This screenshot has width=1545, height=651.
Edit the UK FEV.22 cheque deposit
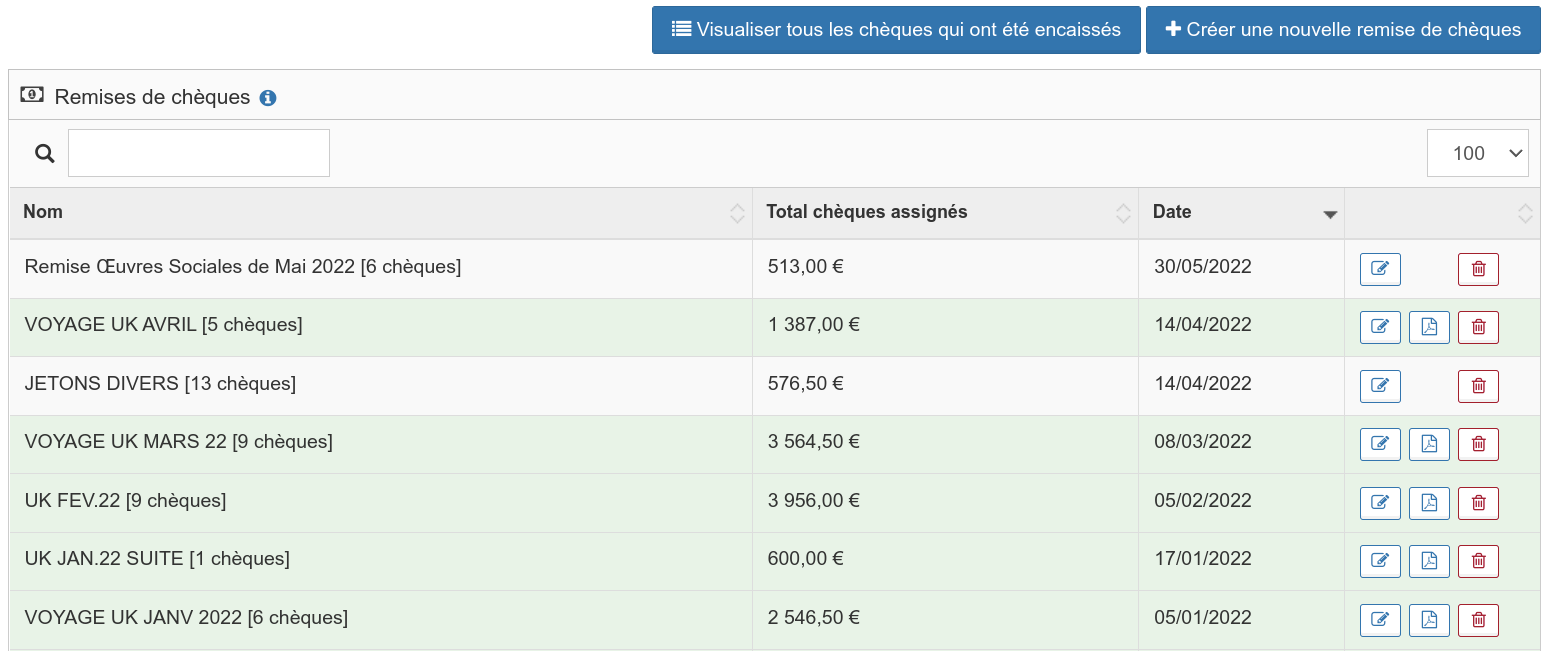[1380, 503]
